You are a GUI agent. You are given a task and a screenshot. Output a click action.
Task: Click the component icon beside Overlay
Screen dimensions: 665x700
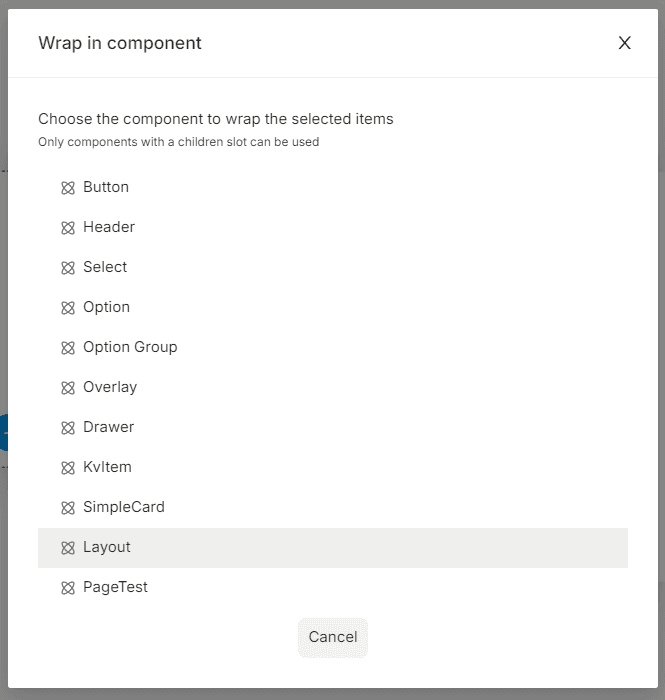click(x=68, y=388)
